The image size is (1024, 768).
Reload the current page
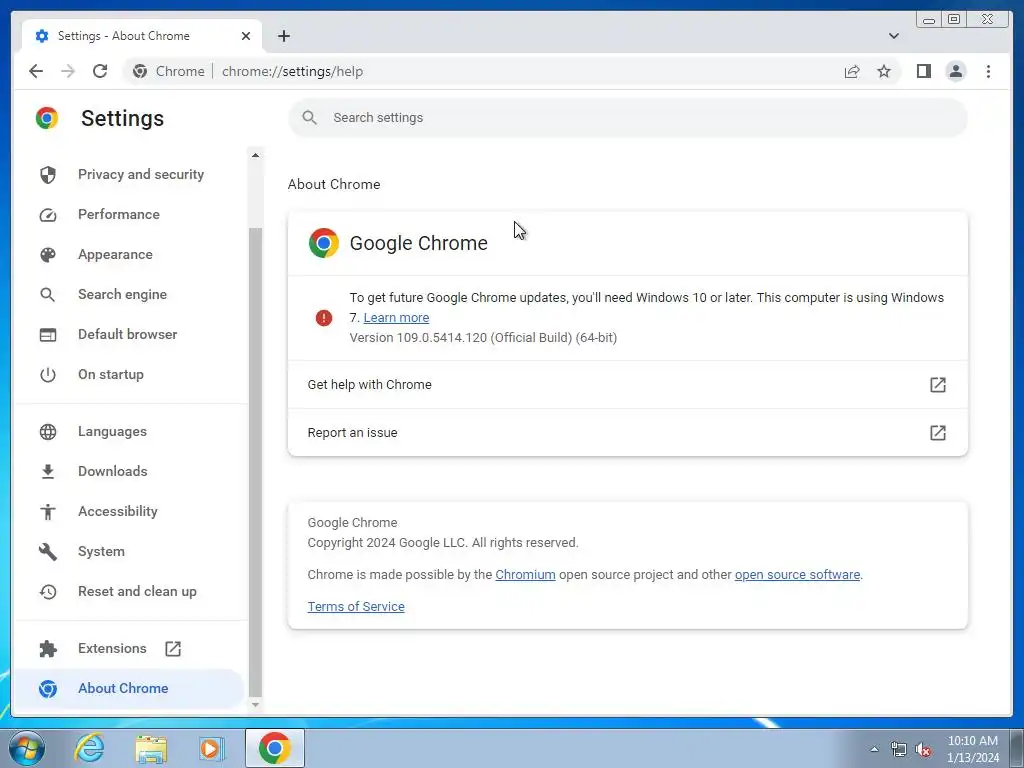pyautogui.click(x=100, y=71)
